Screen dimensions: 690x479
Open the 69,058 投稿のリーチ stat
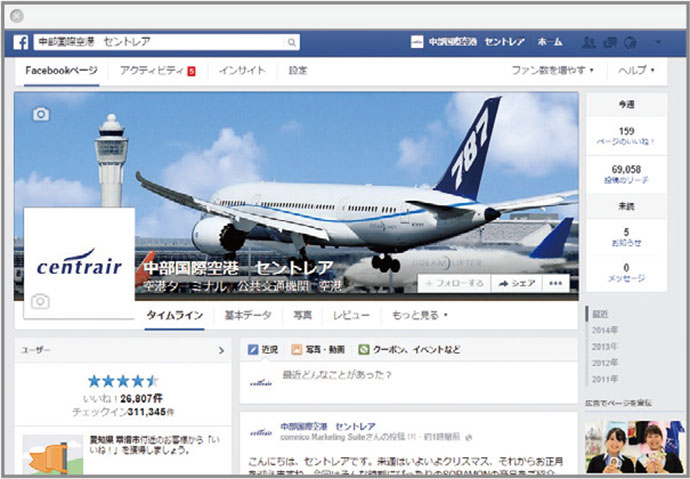pyautogui.click(x=626, y=174)
